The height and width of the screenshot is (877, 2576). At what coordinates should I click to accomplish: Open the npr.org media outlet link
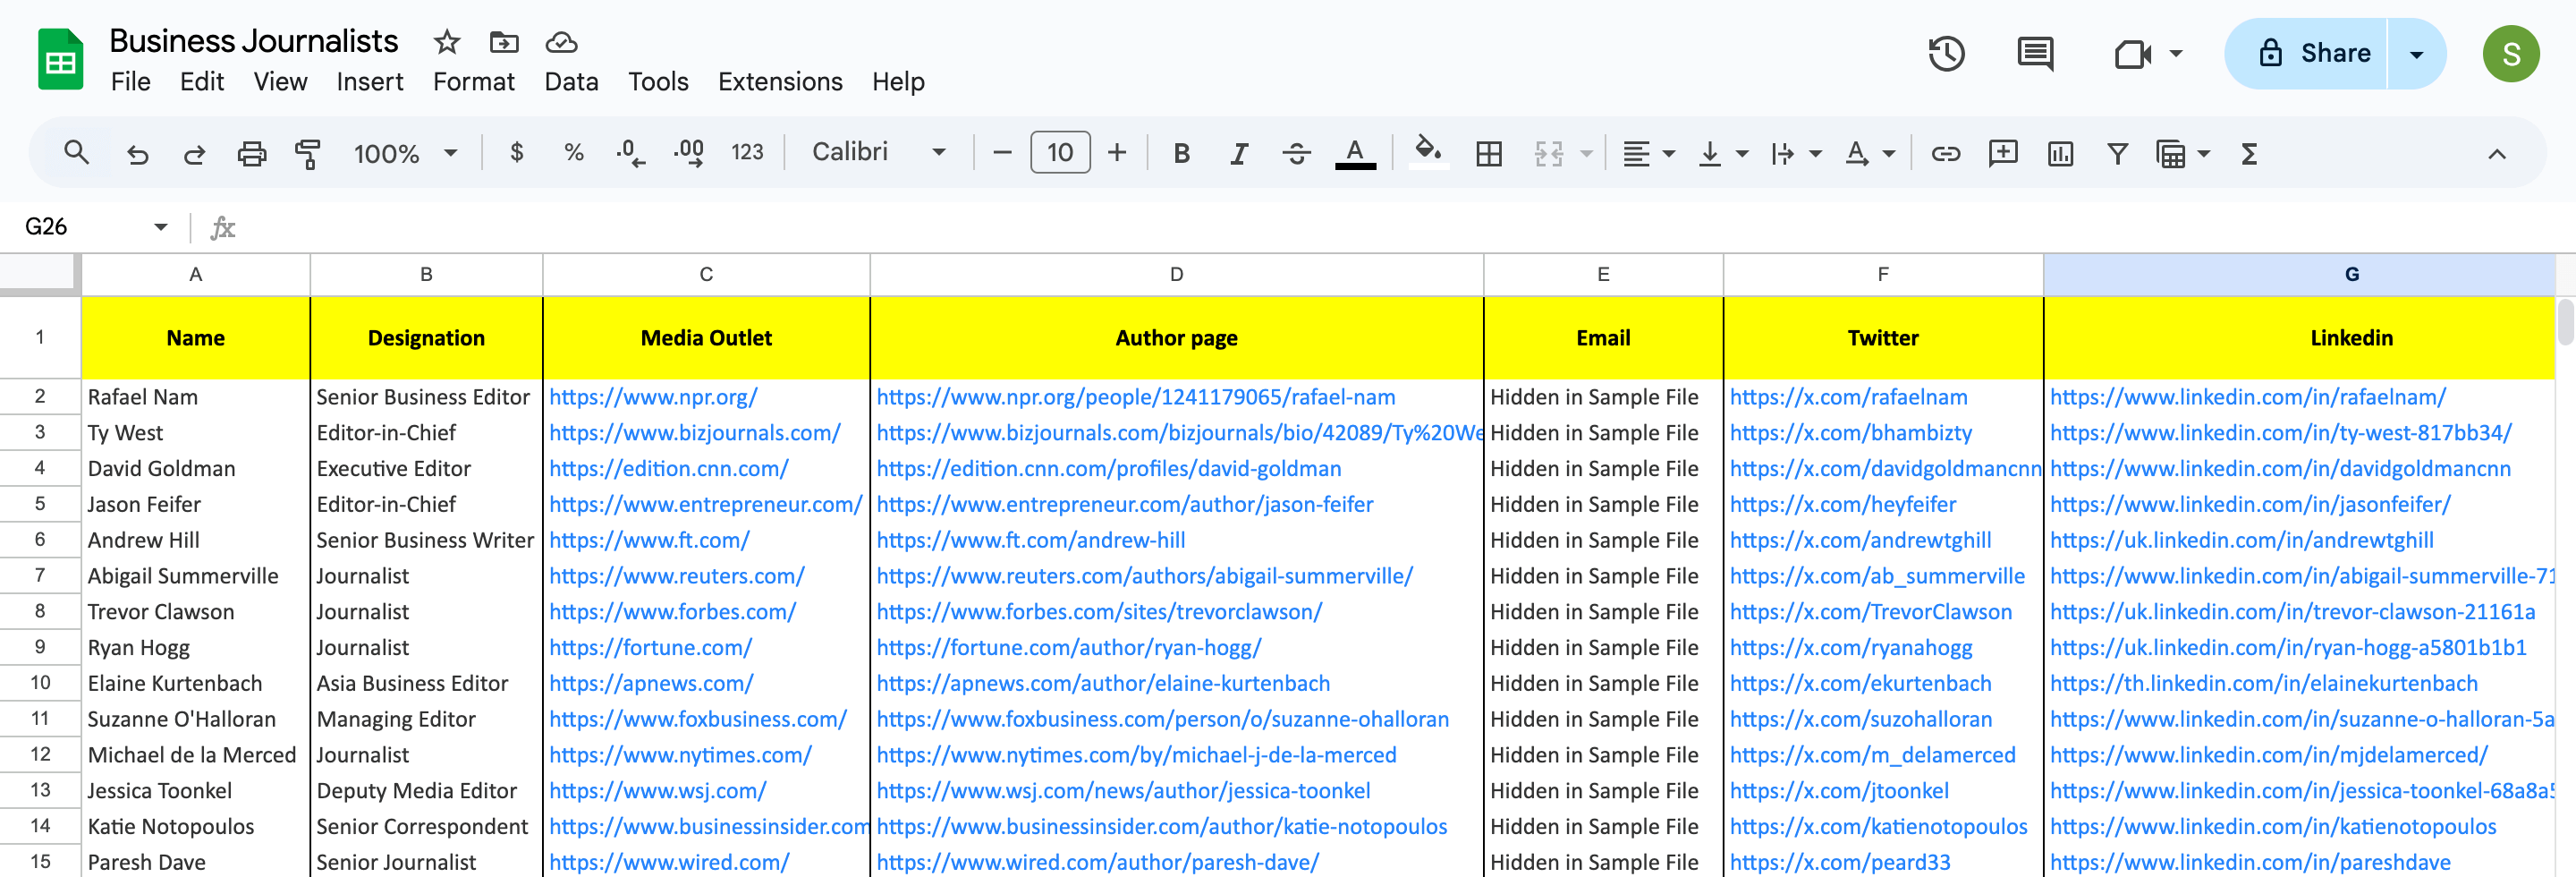[x=653, y=397]
